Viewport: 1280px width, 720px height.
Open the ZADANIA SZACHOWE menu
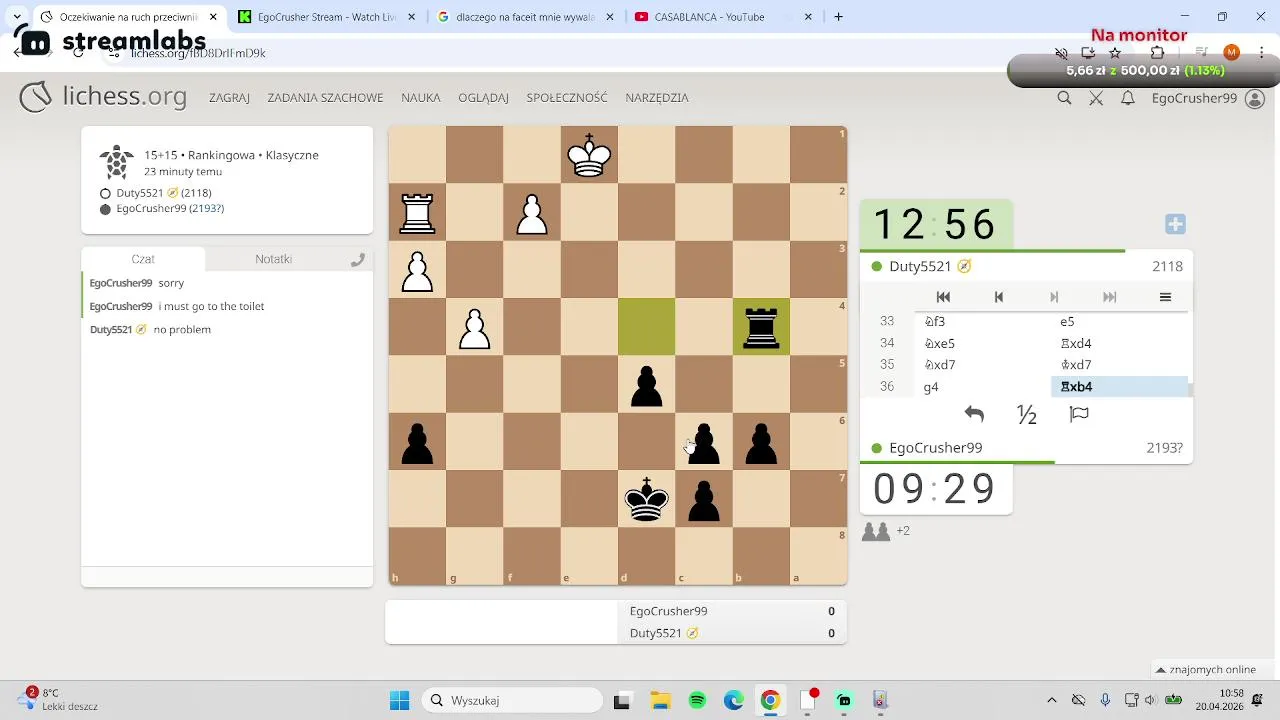[x=325, y=98]
